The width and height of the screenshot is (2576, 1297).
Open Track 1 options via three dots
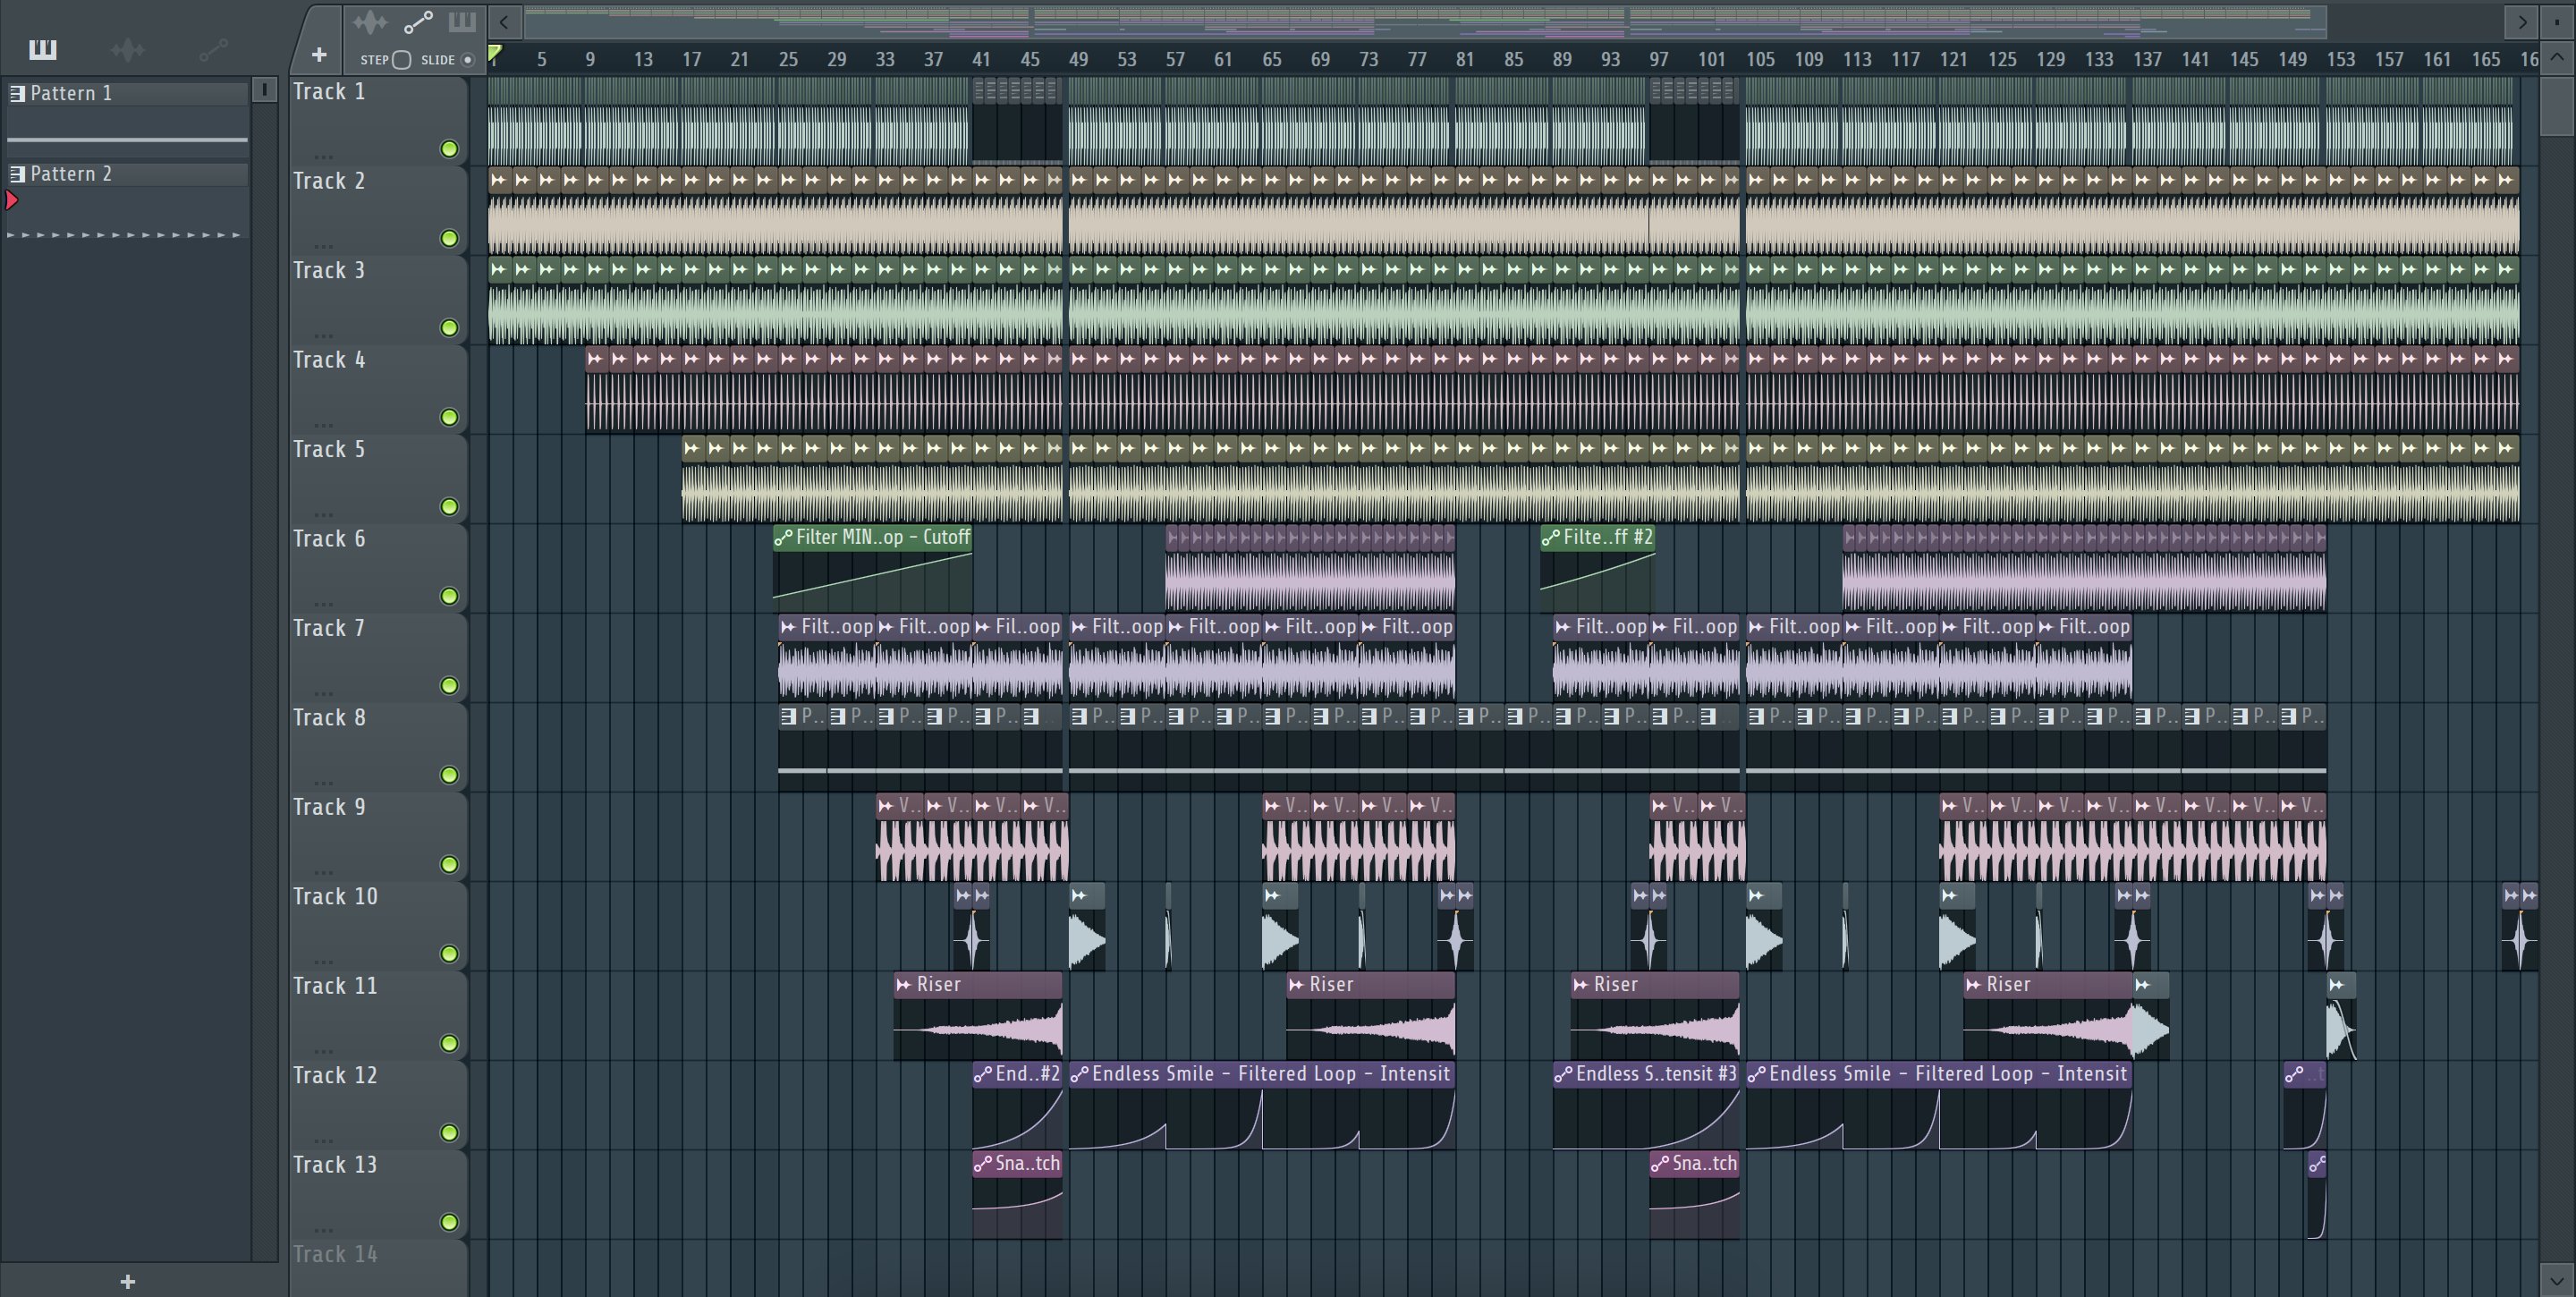(323, 157)
